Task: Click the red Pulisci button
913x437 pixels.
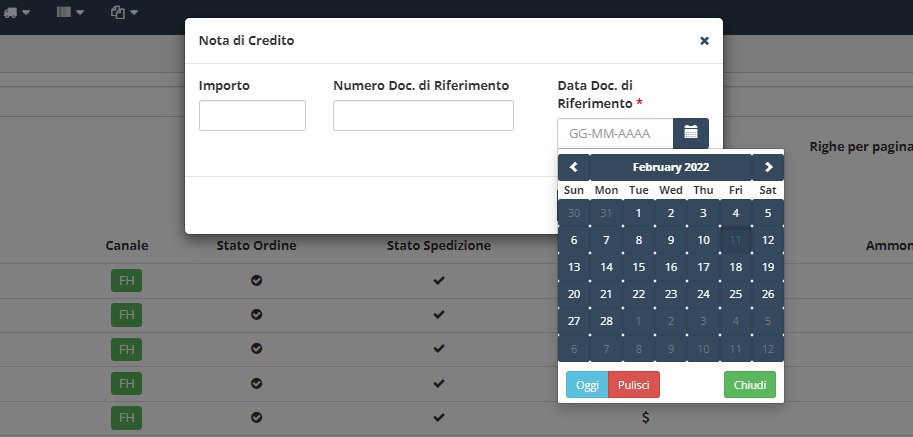Action: (x=634, y=385)
